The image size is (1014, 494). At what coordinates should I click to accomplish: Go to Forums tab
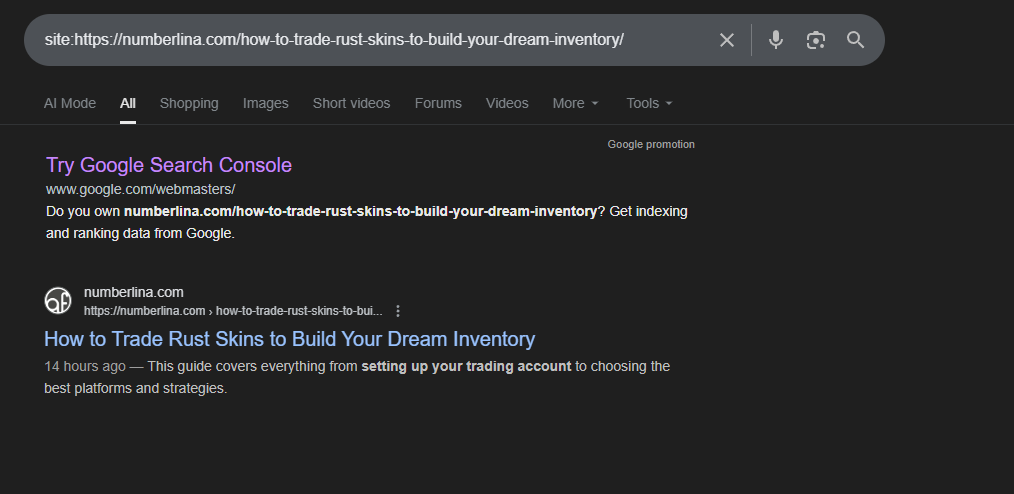[x=438, y=103]
